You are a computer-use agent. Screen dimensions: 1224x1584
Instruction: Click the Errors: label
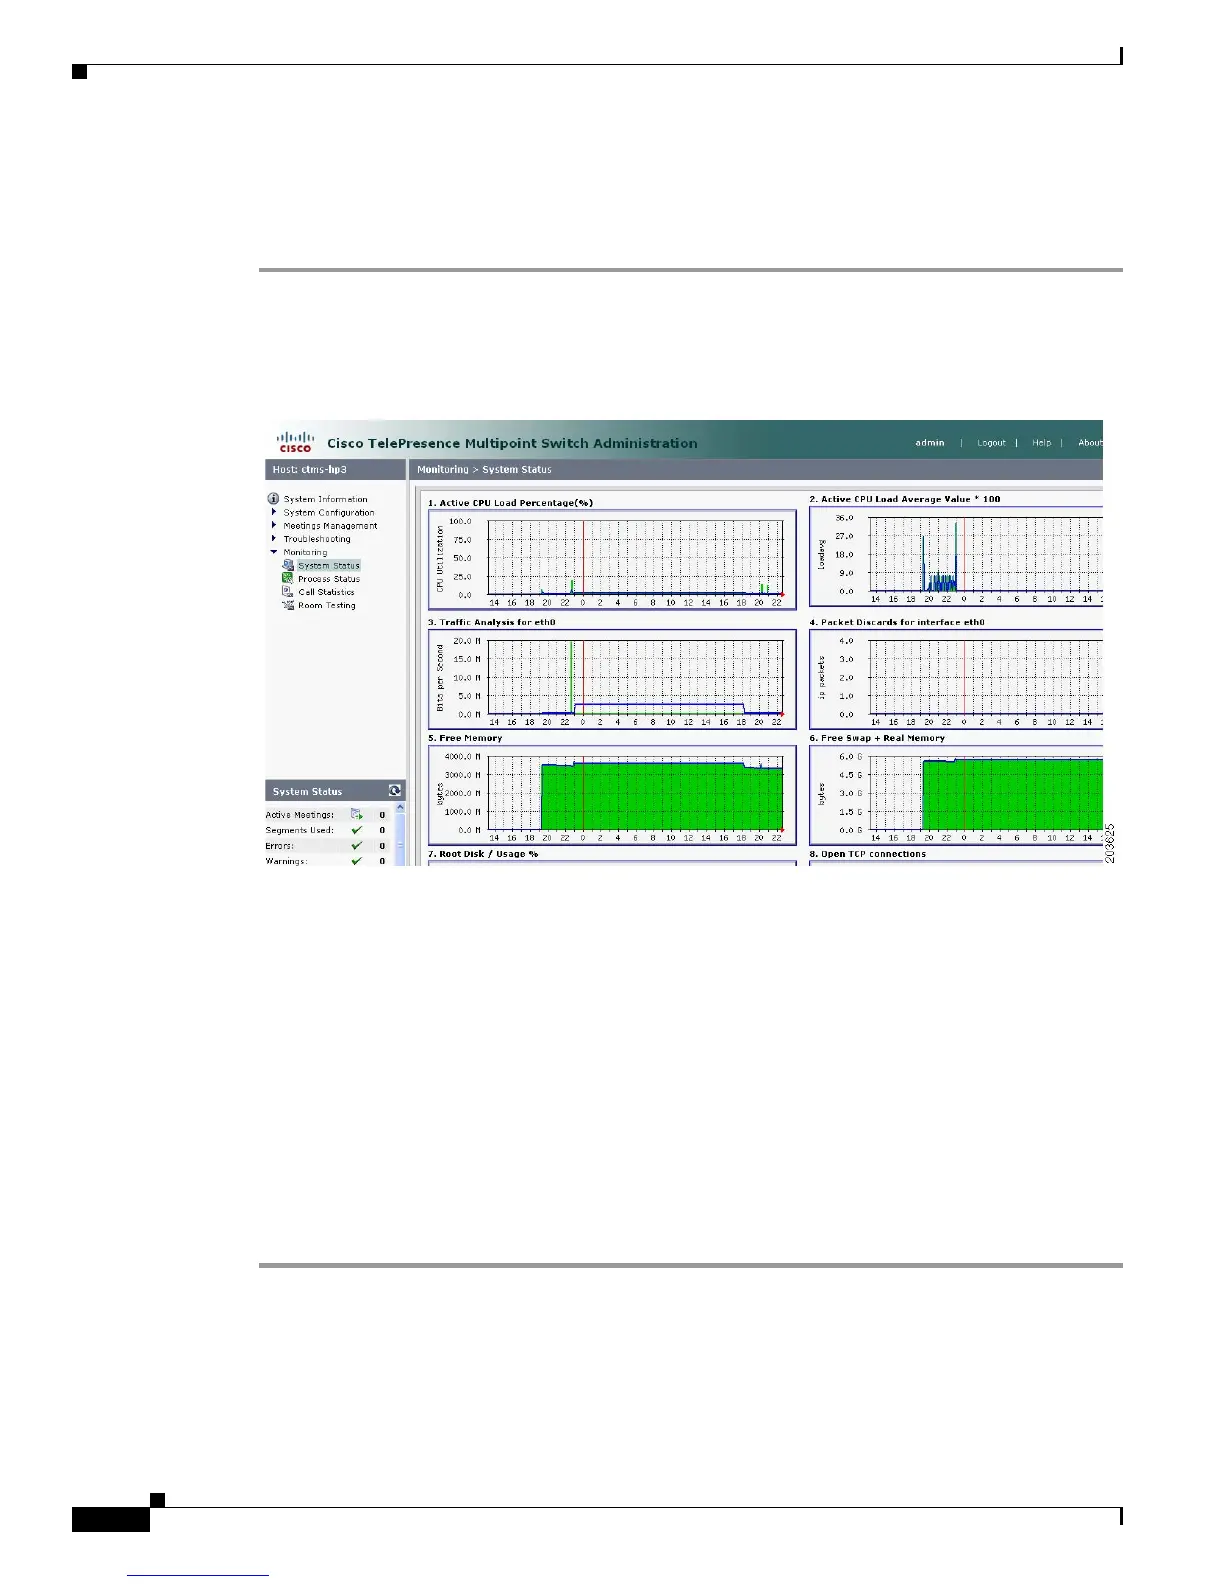(280, 846)
